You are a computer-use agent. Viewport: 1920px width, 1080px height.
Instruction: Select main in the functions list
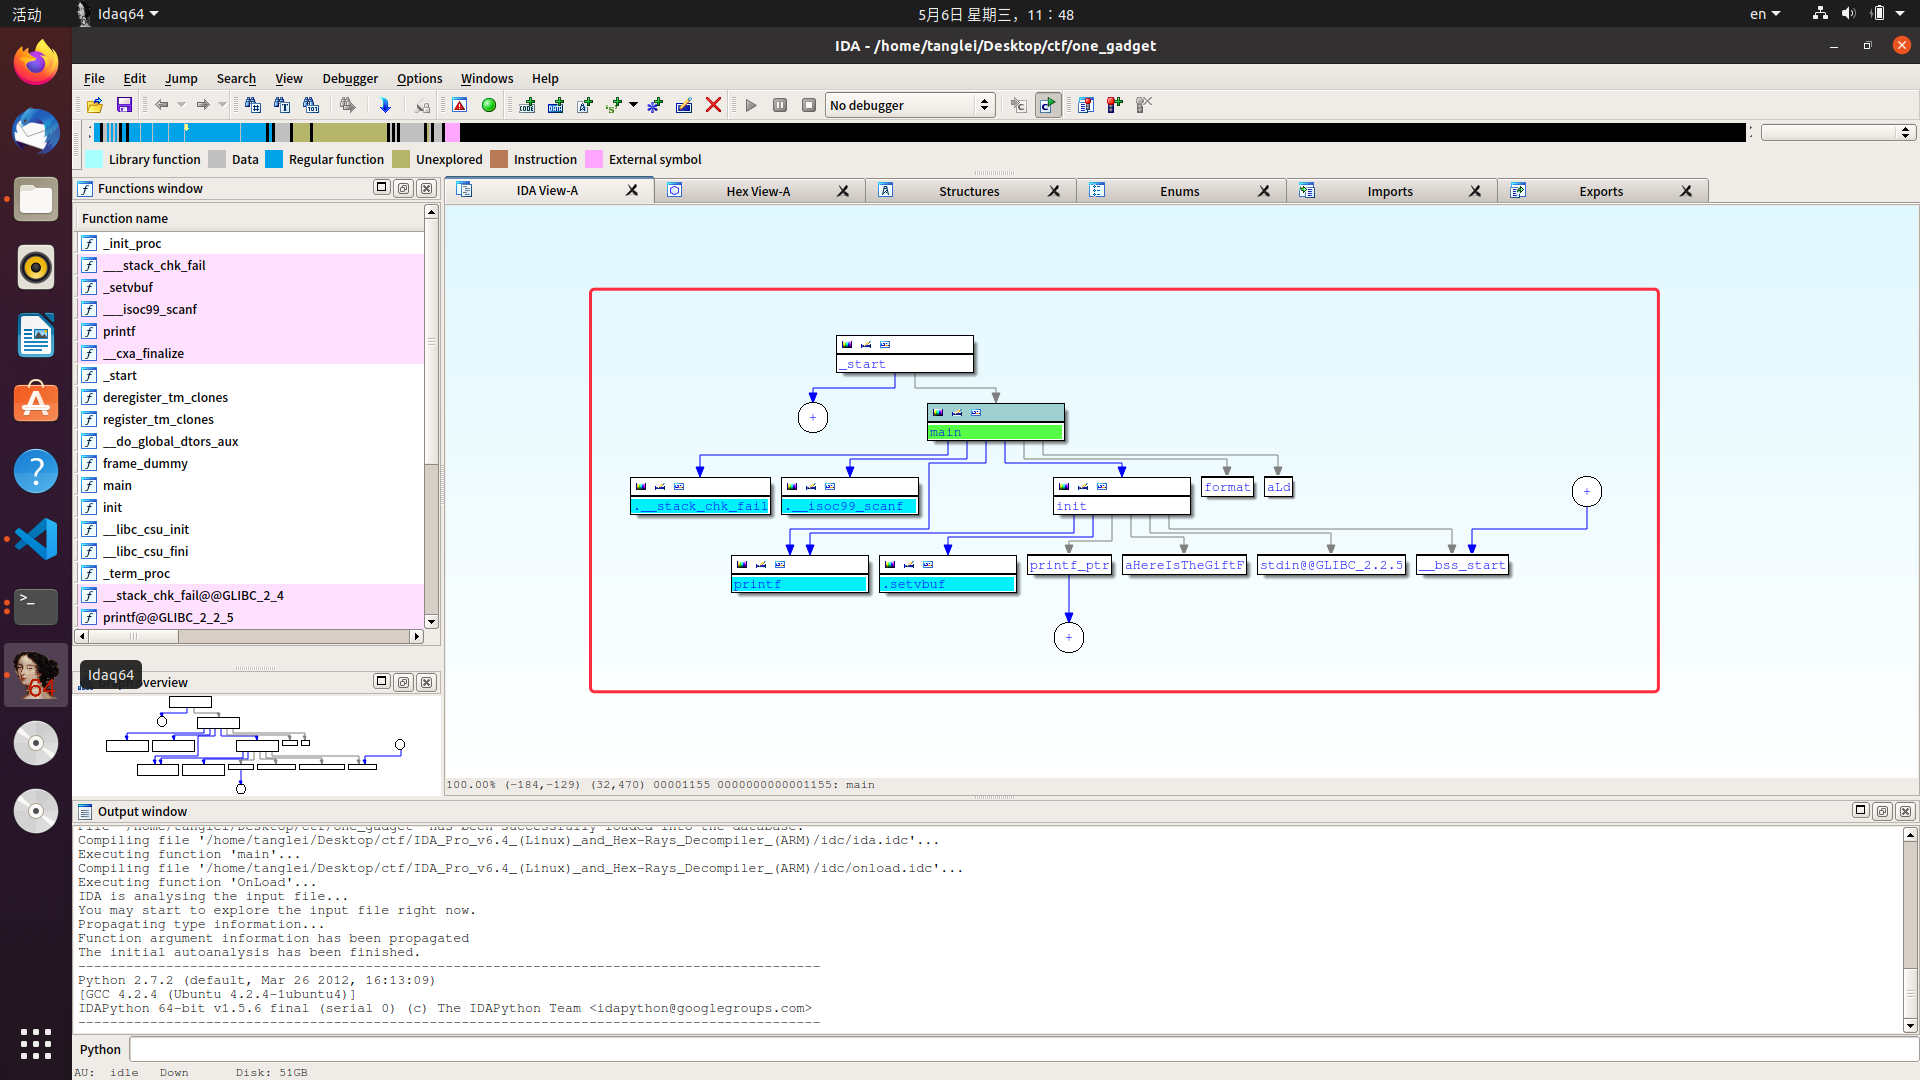(x=117, y=485)
